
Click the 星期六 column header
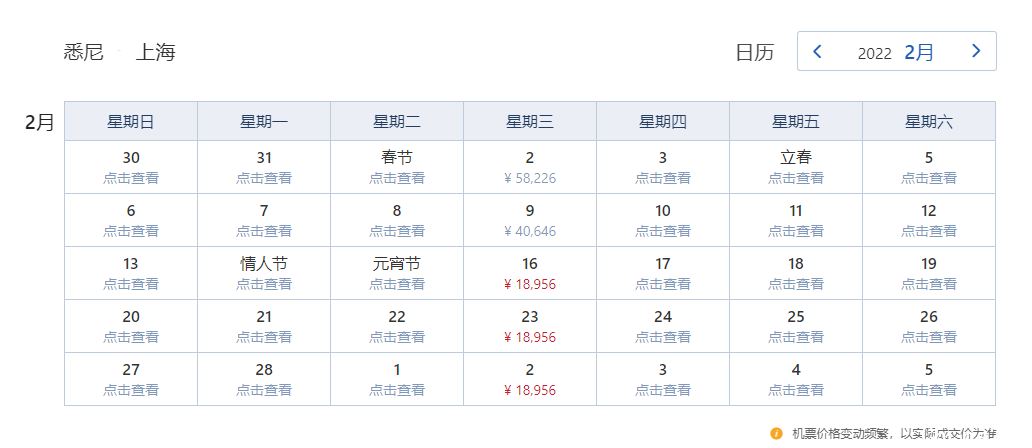[x=929, y=121]
